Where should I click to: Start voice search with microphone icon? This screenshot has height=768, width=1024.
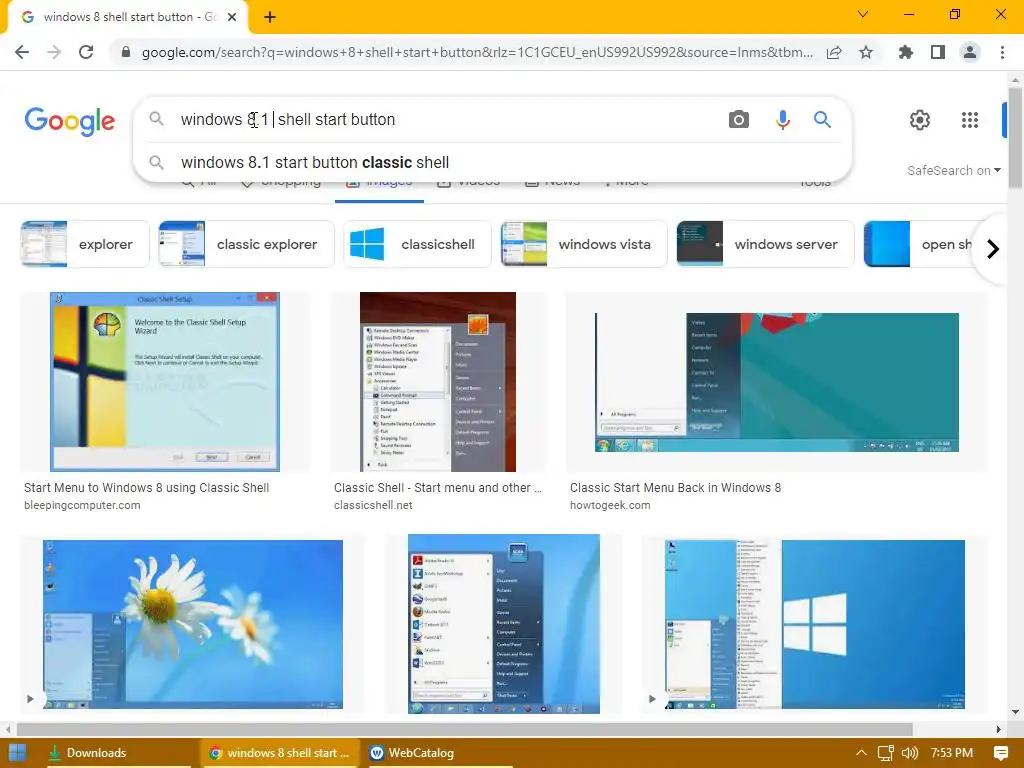pos(782,120)
